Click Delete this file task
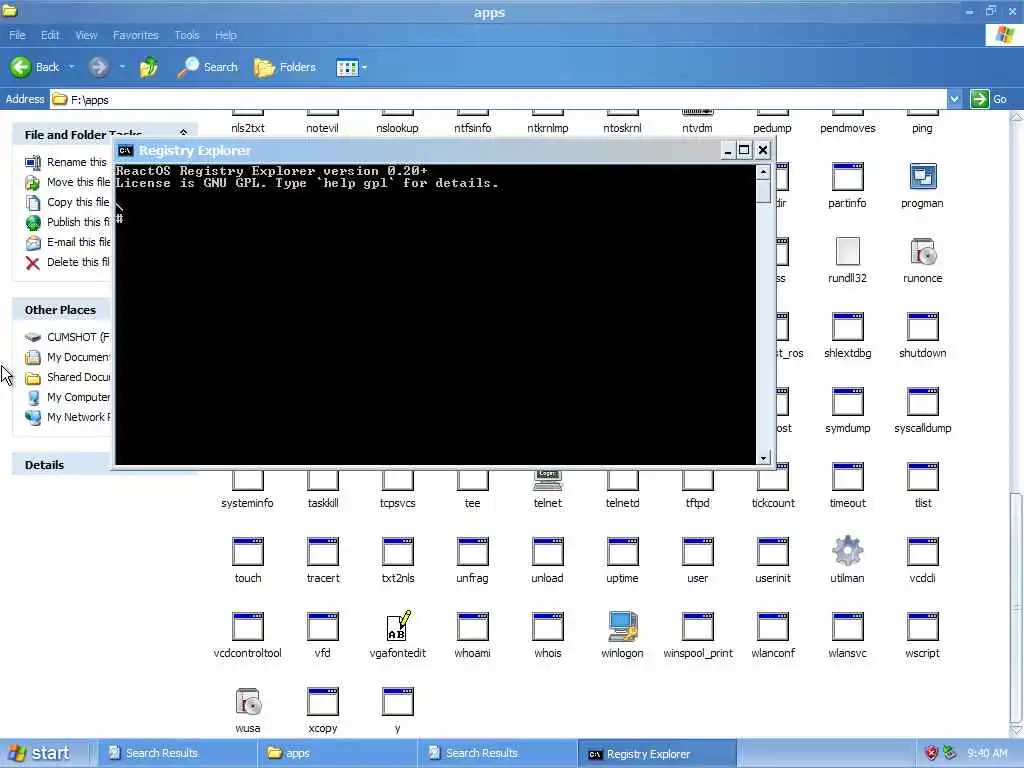The width and height of the screenshot is (1024, 768). [x=68, y=263]
